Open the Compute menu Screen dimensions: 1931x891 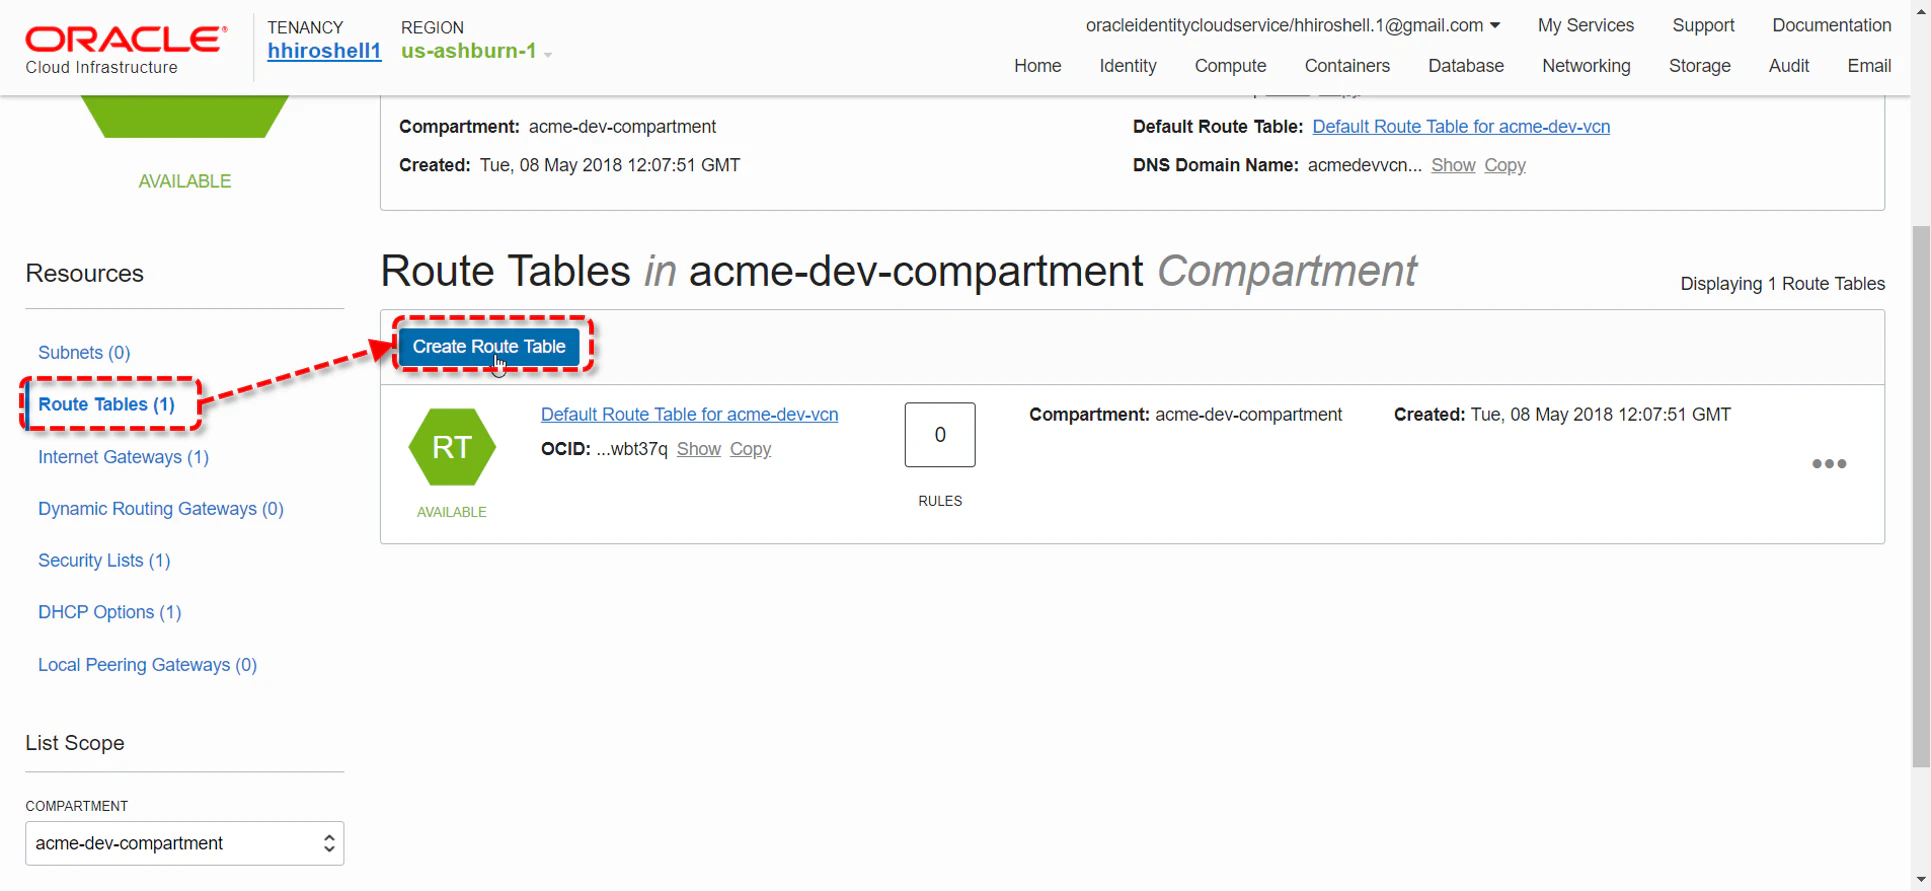coord(1230,66)
